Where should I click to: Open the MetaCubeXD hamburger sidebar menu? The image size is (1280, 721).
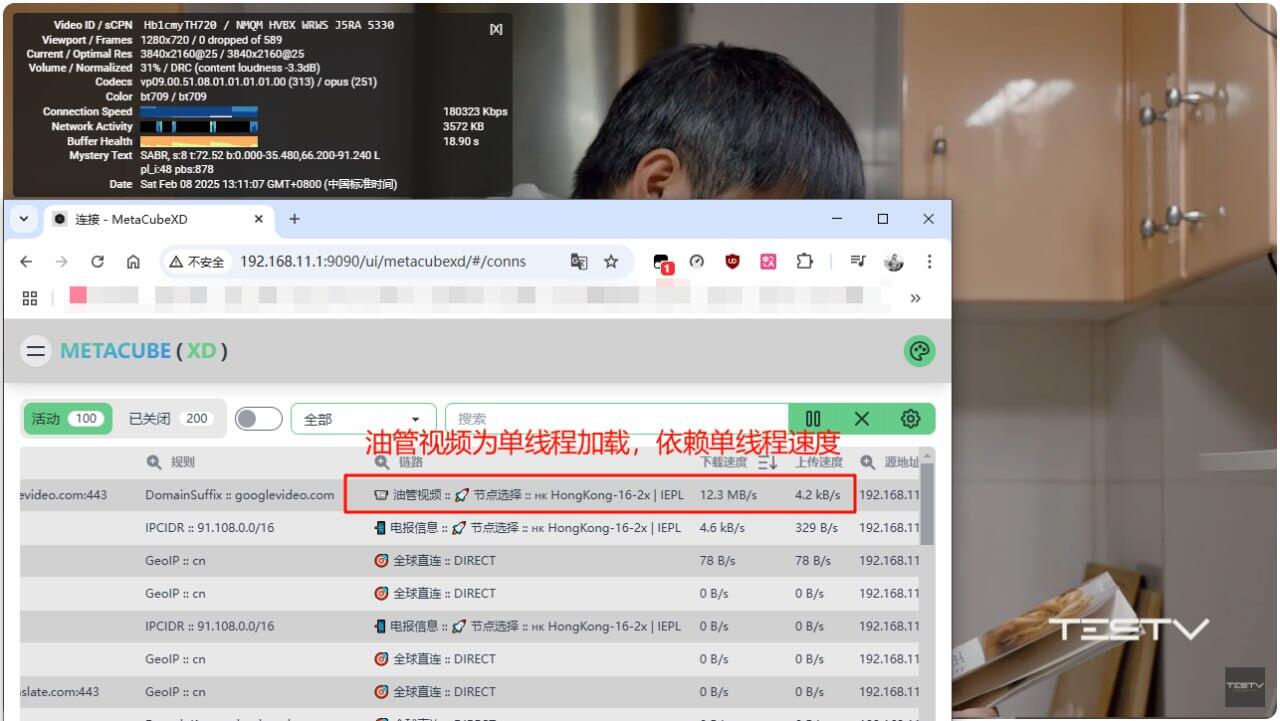tap(36, 351)
